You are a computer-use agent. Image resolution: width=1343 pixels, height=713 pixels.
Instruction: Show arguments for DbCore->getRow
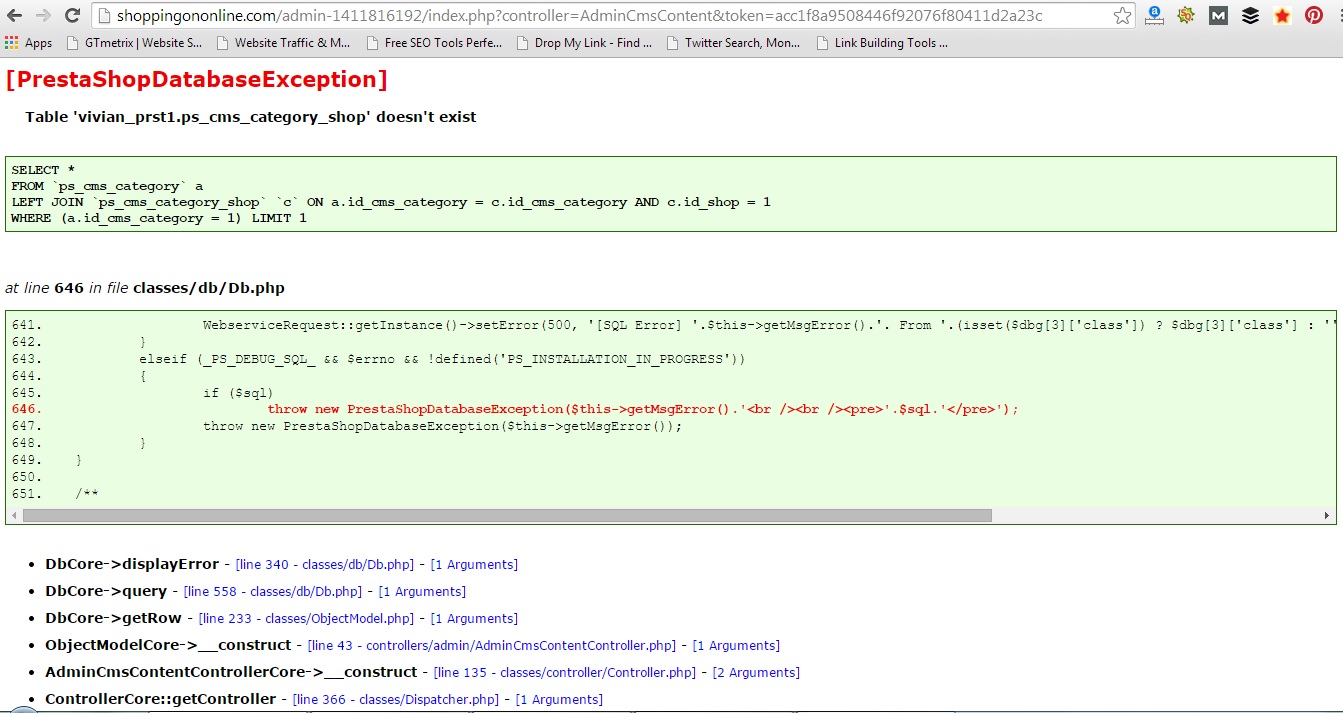pos(474,619)
